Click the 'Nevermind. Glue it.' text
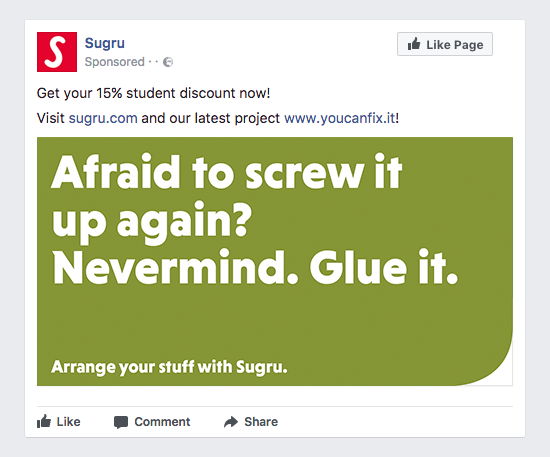Viewport: 550px width, 457px height. tap(255, 267)
